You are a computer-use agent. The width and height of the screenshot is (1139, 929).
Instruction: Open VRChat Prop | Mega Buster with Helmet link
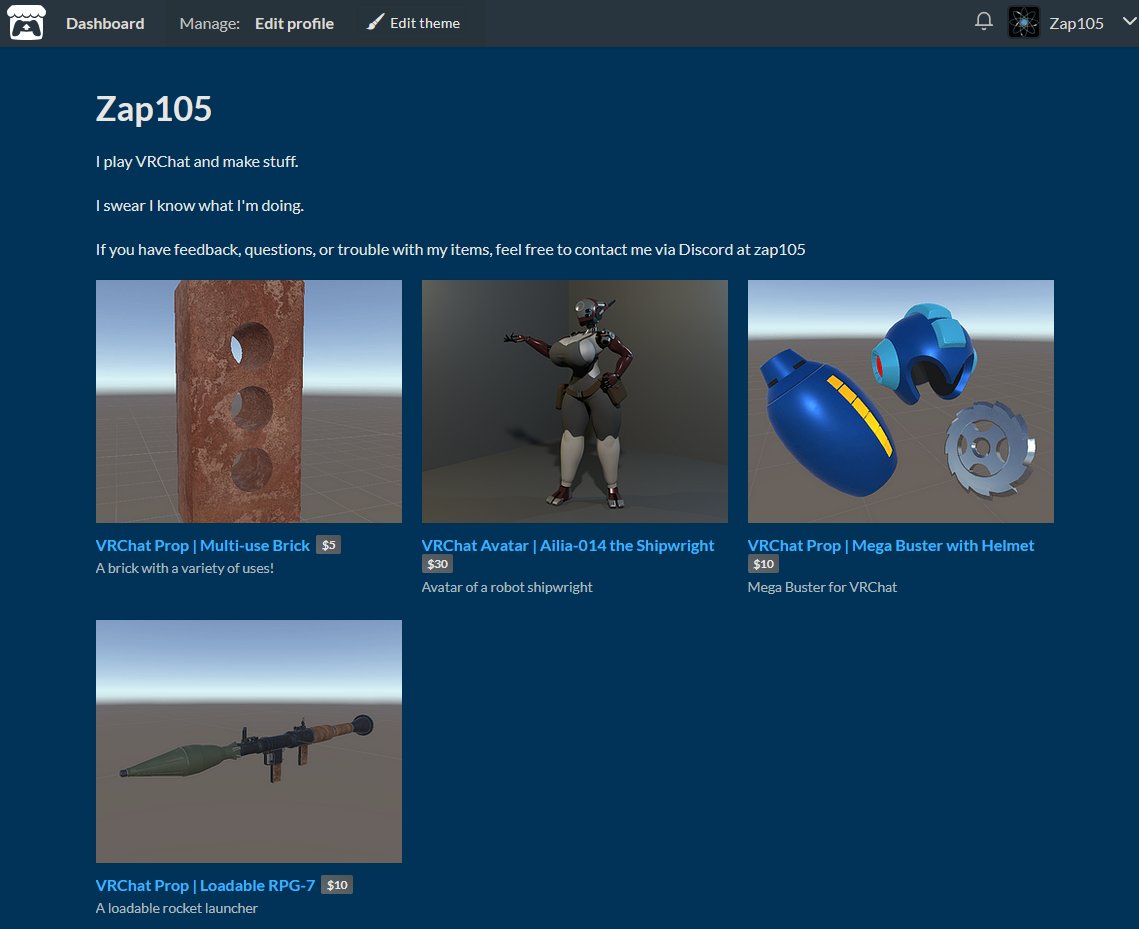pos(891,545)
